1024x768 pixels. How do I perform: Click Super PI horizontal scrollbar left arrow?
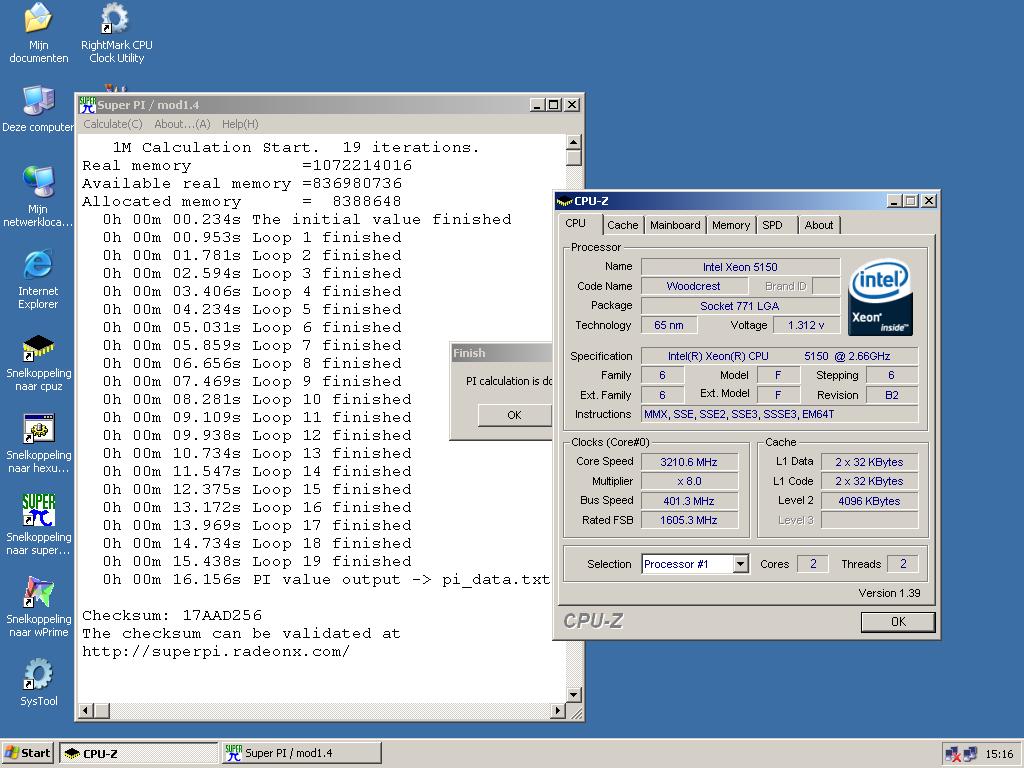pyautogui.click(x=86, y=711)
